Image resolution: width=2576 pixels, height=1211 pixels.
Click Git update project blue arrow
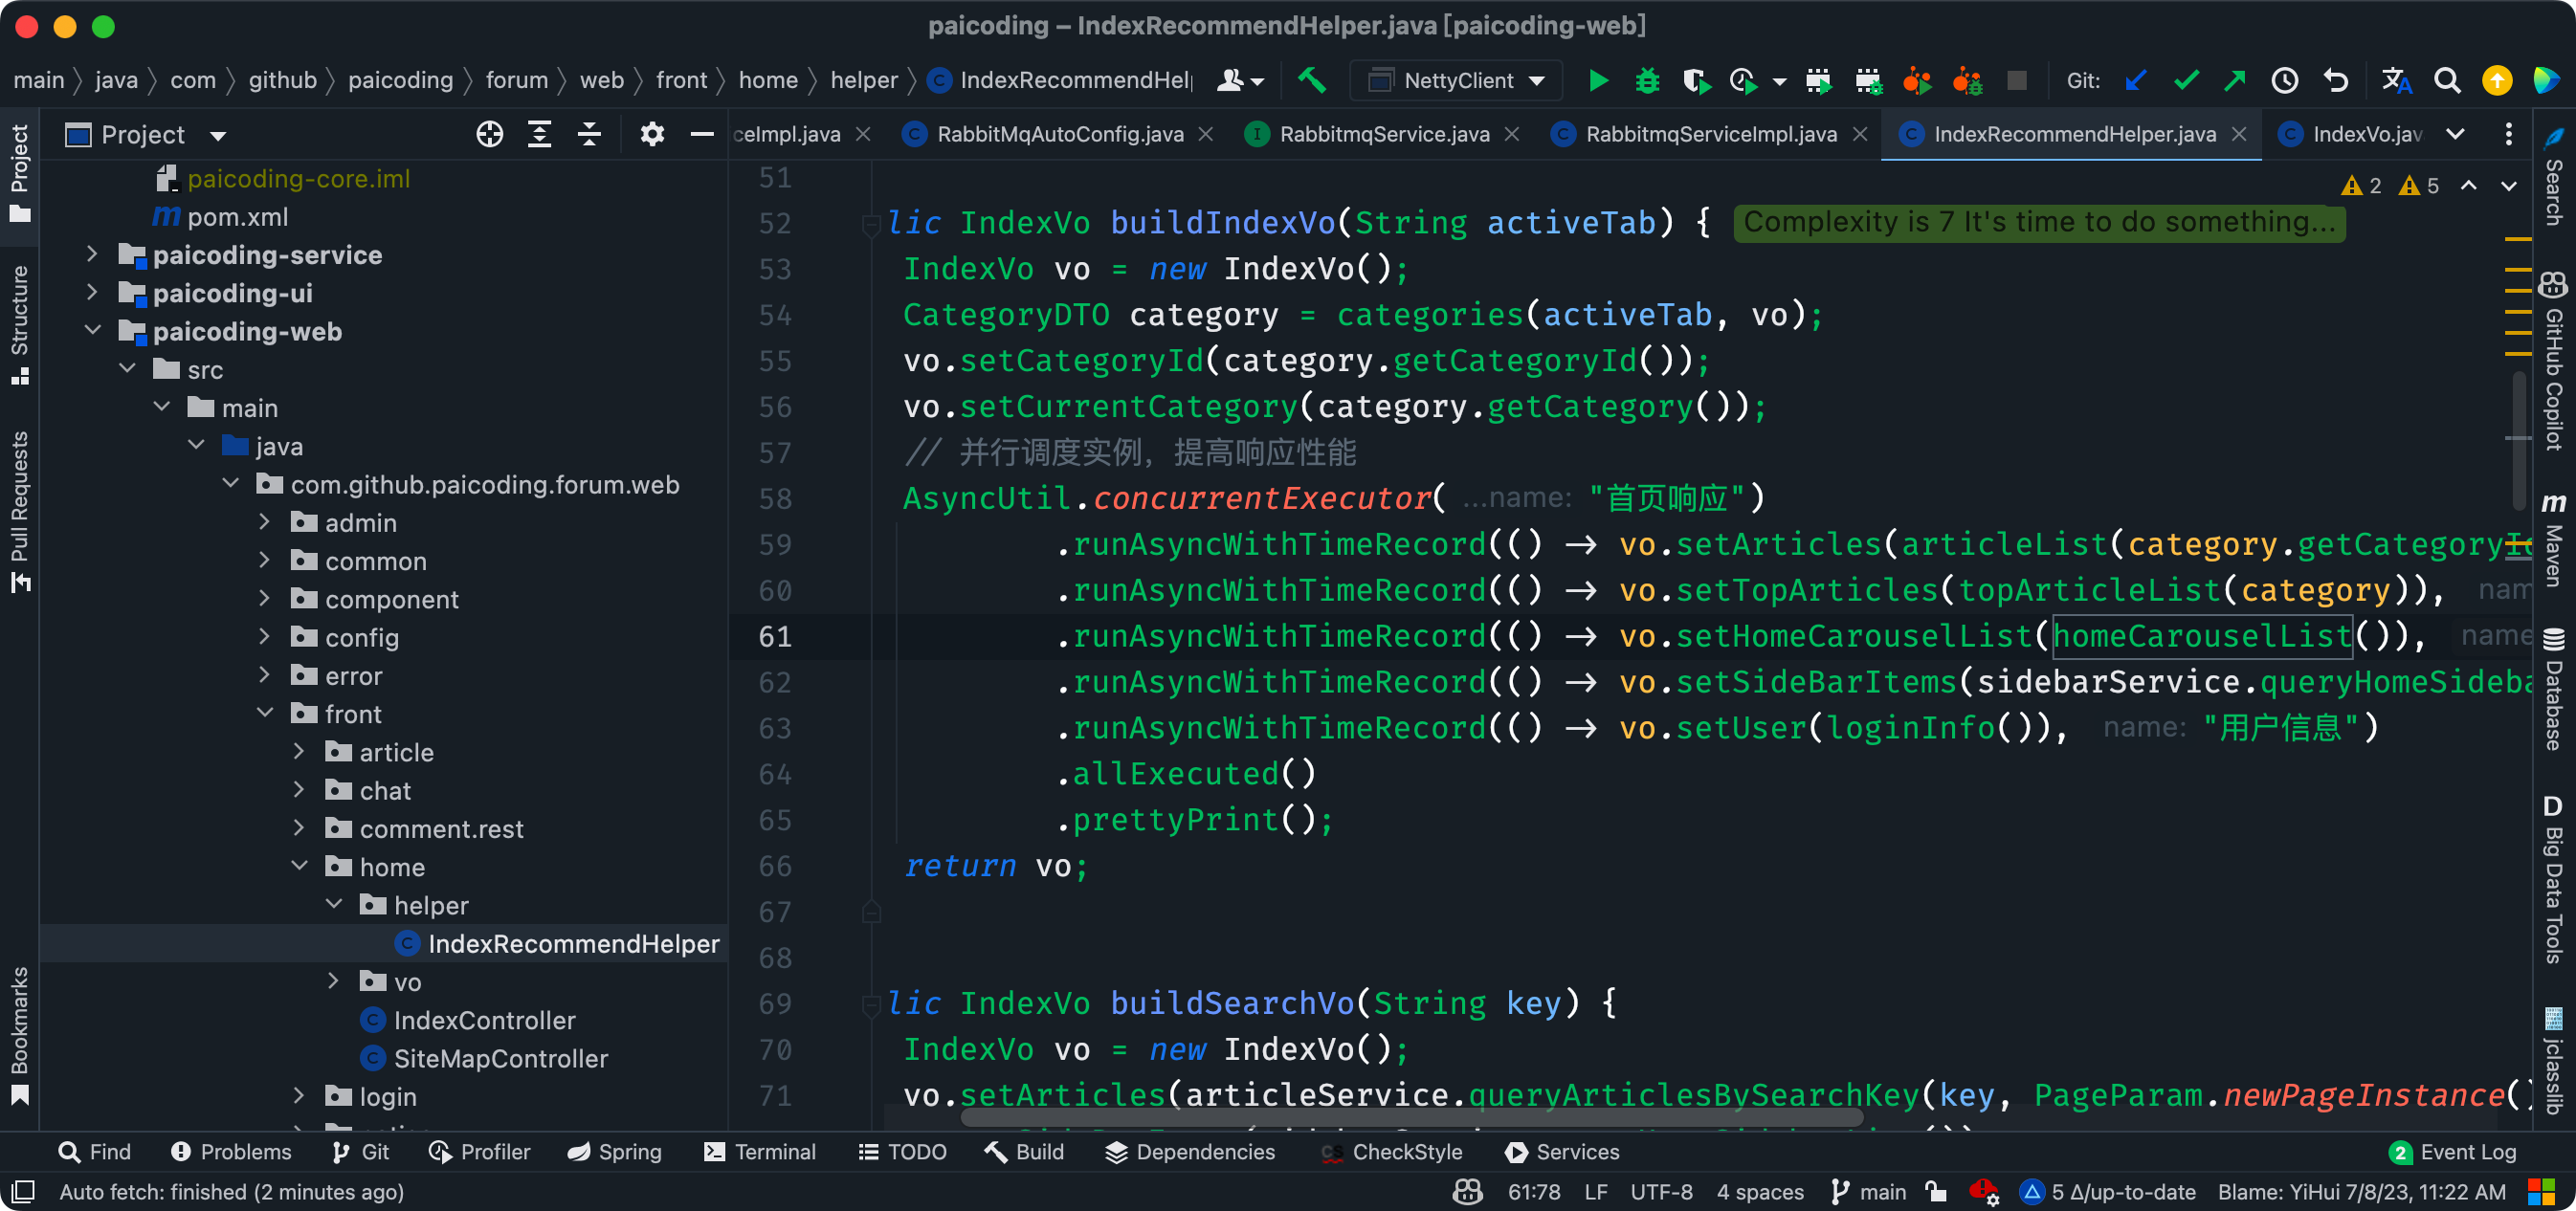[2136, 80]
